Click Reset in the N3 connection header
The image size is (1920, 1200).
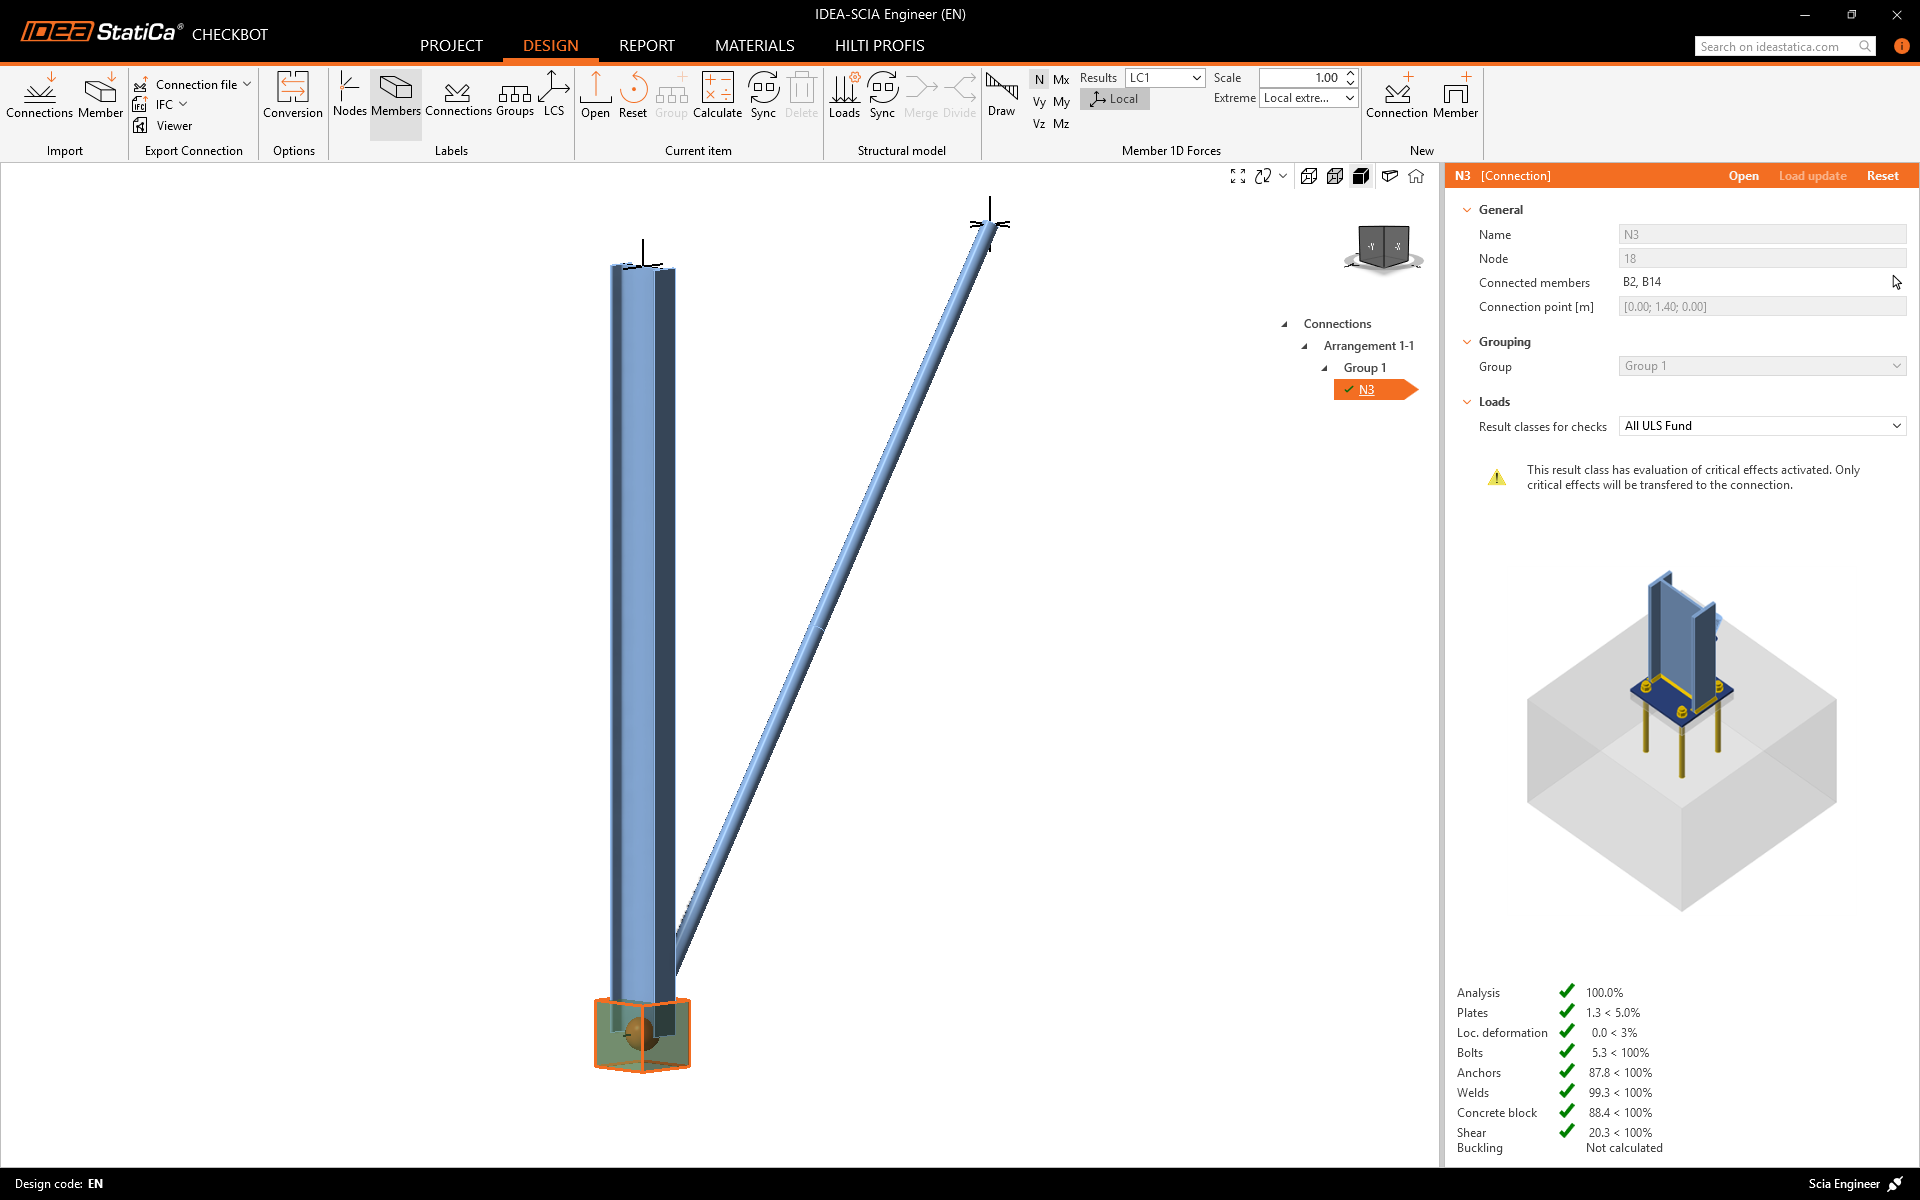point(1882,176)
